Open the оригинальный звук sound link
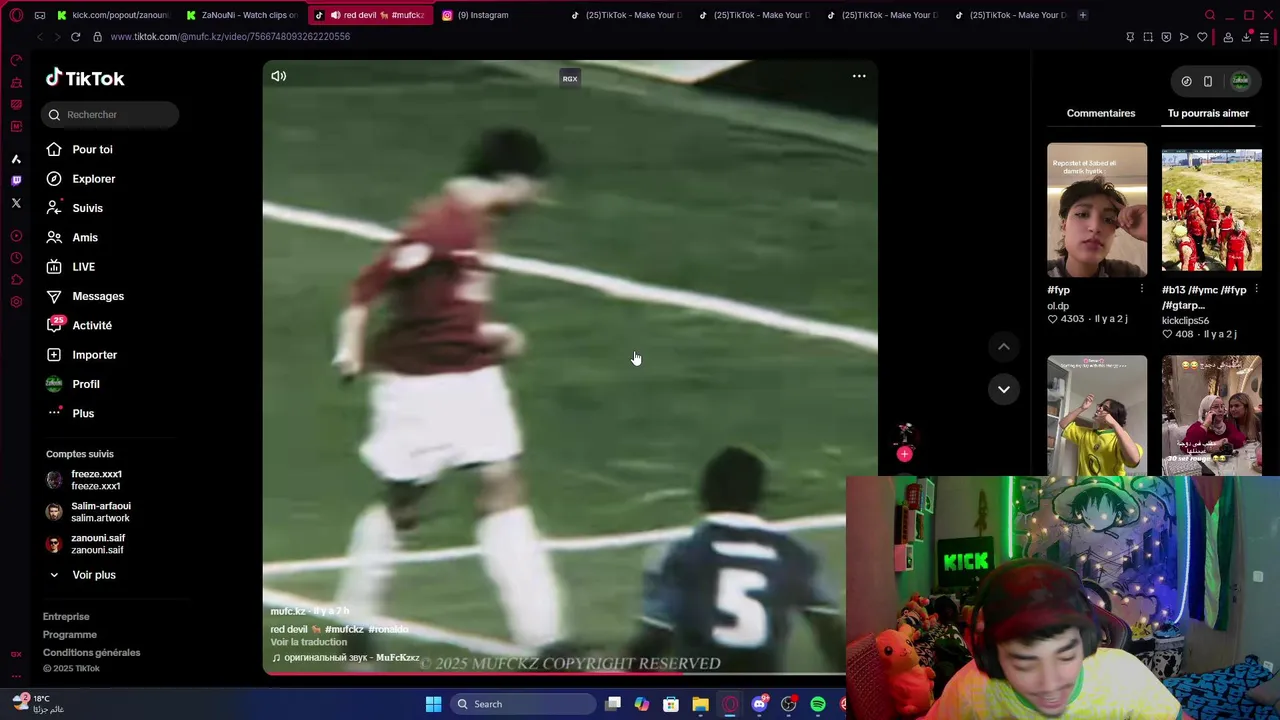Viewport: 1280px width, 720px height. [346, 658]
